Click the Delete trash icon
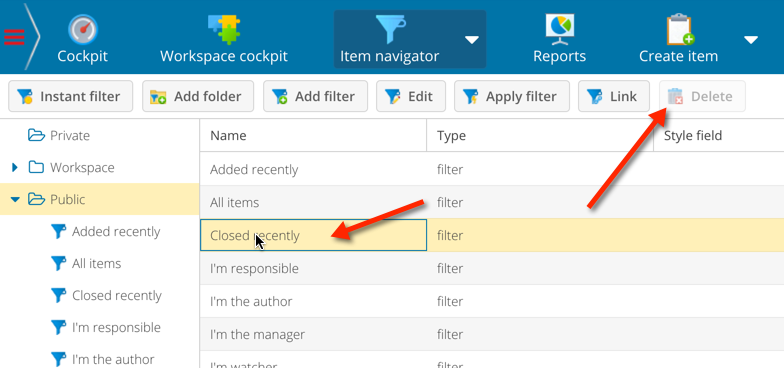This screenshot has width=784, height=368. click(x=675, y=96)
